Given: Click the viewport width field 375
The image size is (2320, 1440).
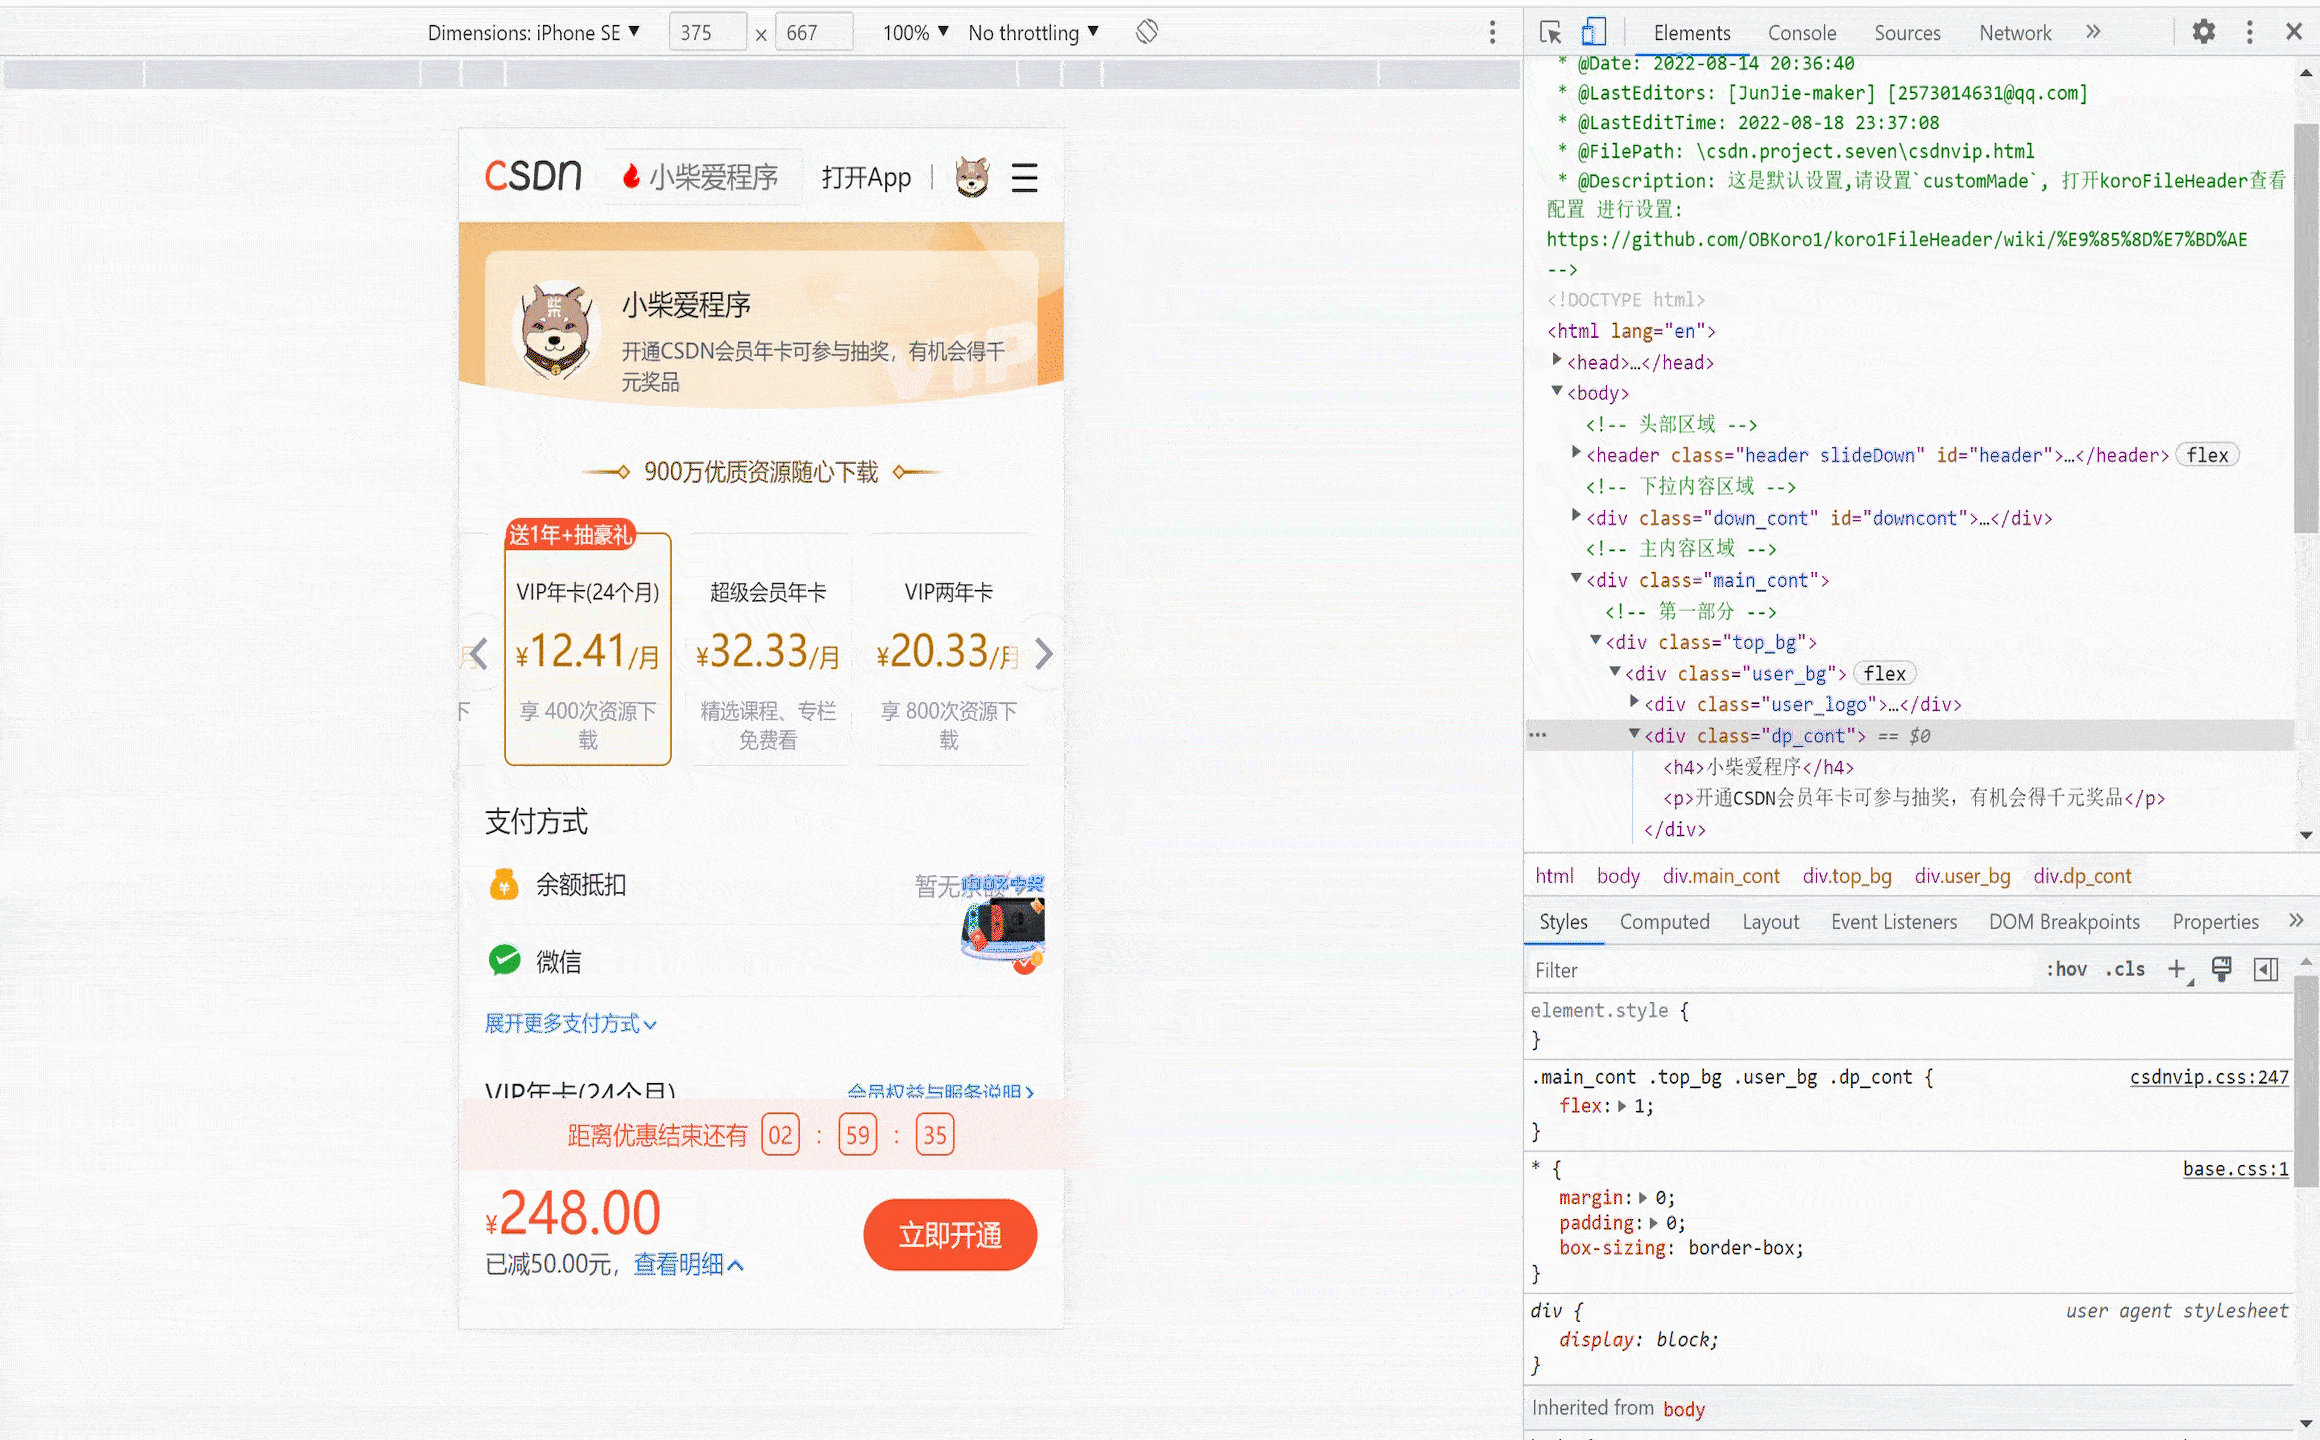Looking at the screenshot, I should pyautogui.click(x=708, y=32).
